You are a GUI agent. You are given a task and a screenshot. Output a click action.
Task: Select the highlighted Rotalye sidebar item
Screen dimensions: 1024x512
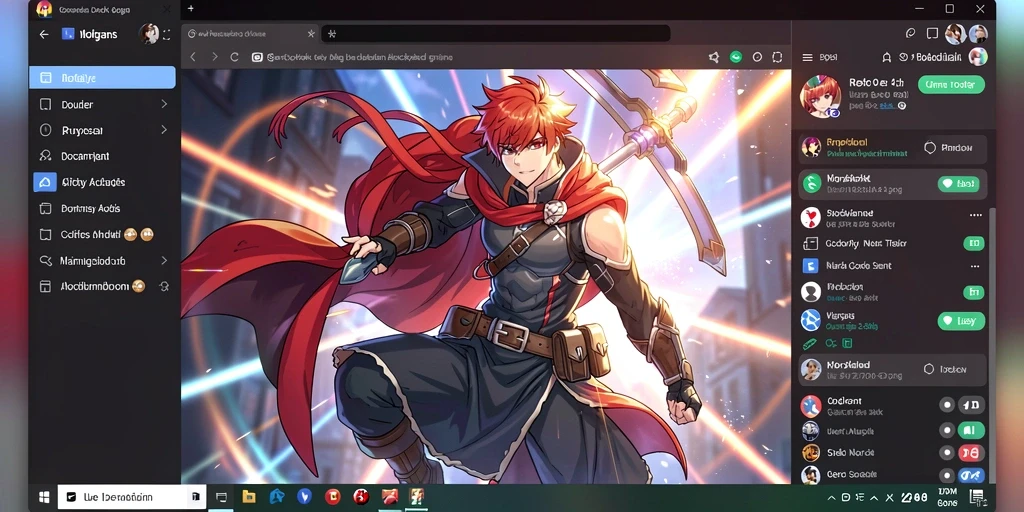[x=103, y=78]
